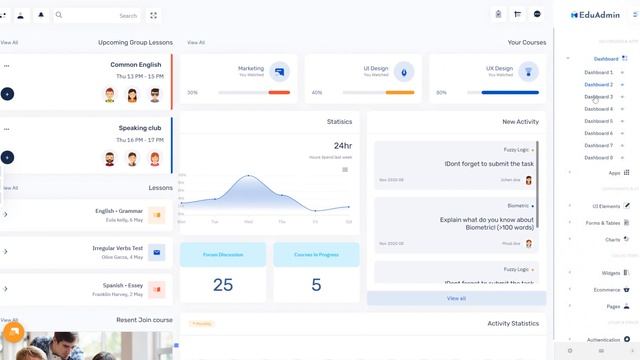Click the Ecommerce basket icon
Screen dimensions: 640x360
[x=627, y=289]
